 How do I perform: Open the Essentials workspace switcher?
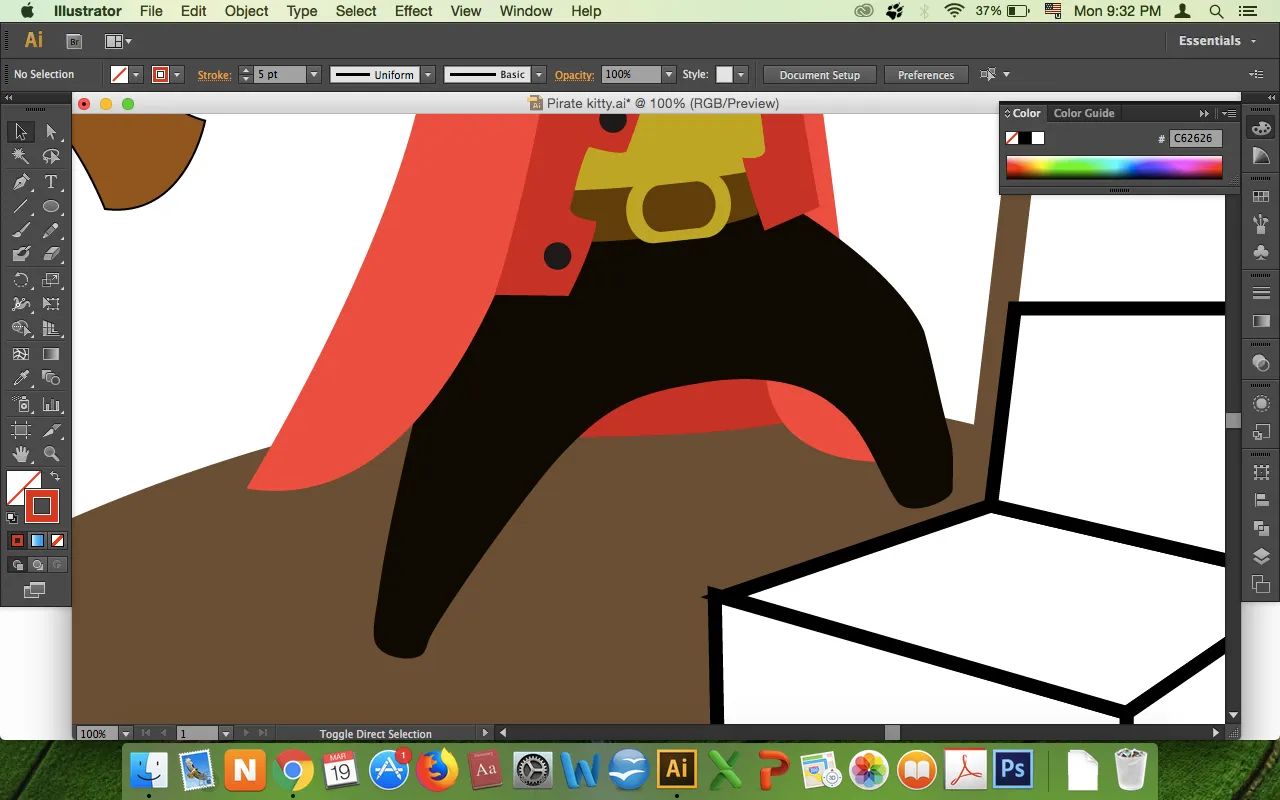(x=1216, y=41)
